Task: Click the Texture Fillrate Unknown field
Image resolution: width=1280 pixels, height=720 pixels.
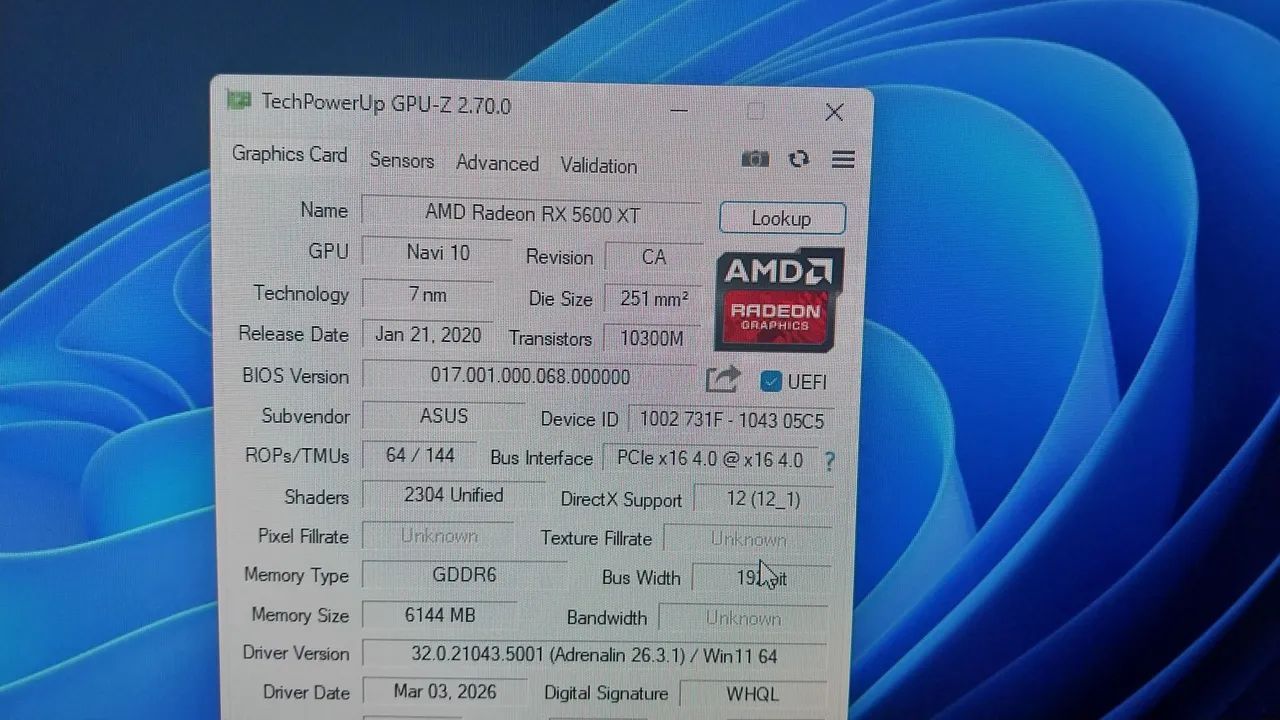Action: (747, 539)
